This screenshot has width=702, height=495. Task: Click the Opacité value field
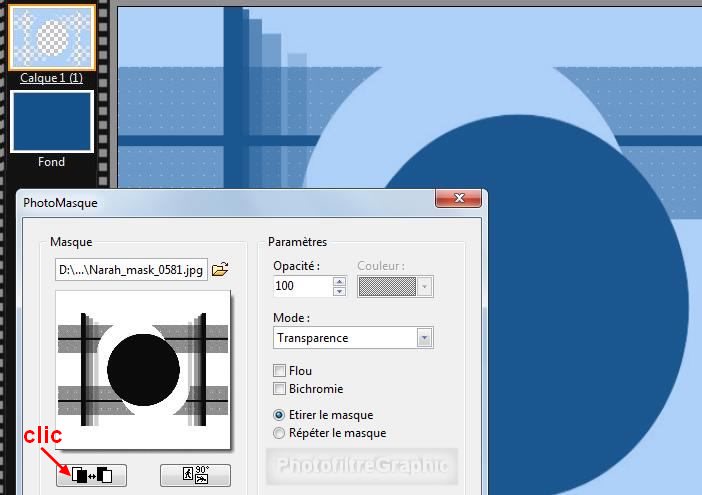[301, 287]
